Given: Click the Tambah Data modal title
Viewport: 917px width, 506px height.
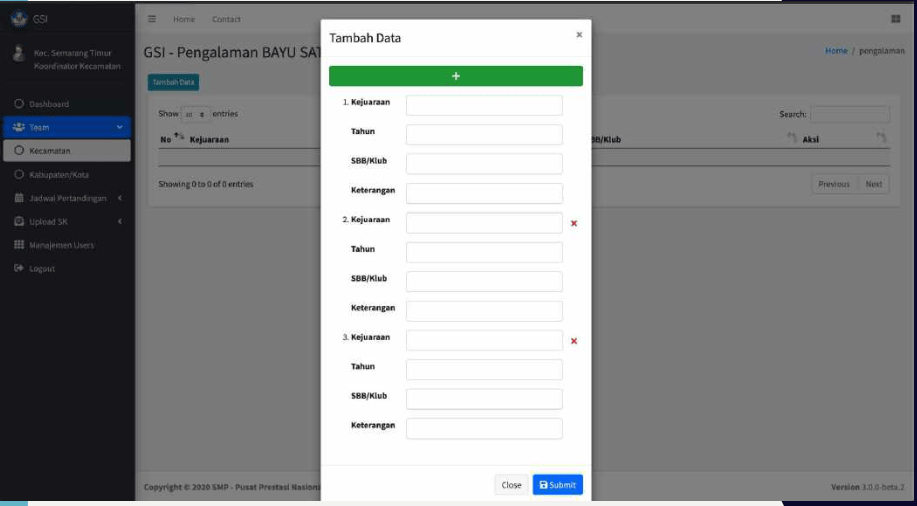Looking at the screenshot, I should click(x=365, y=38).
